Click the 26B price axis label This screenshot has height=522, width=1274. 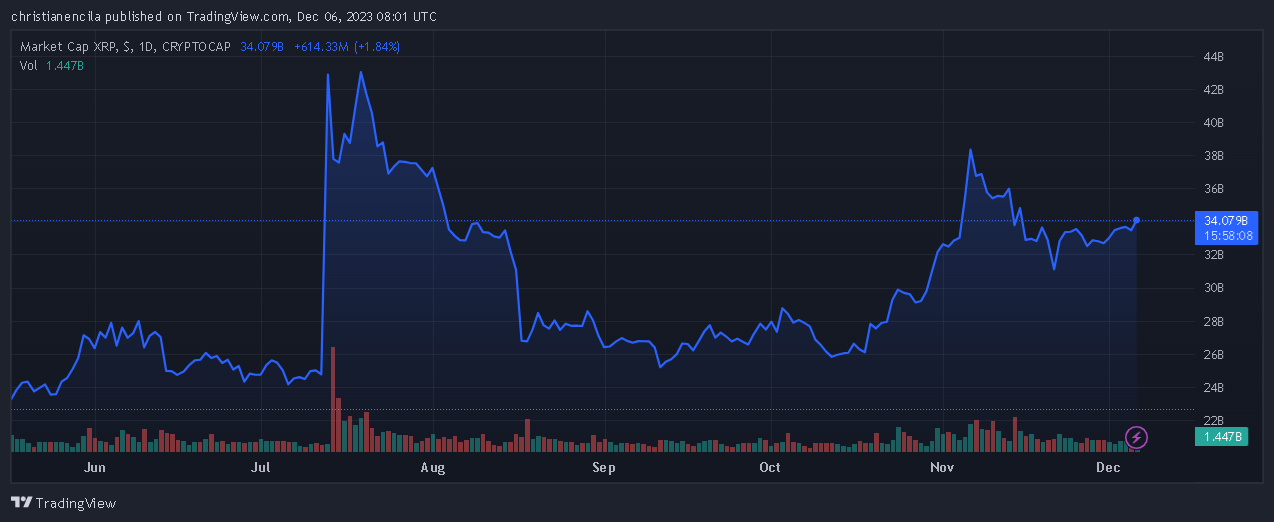tap(1214, 355)
